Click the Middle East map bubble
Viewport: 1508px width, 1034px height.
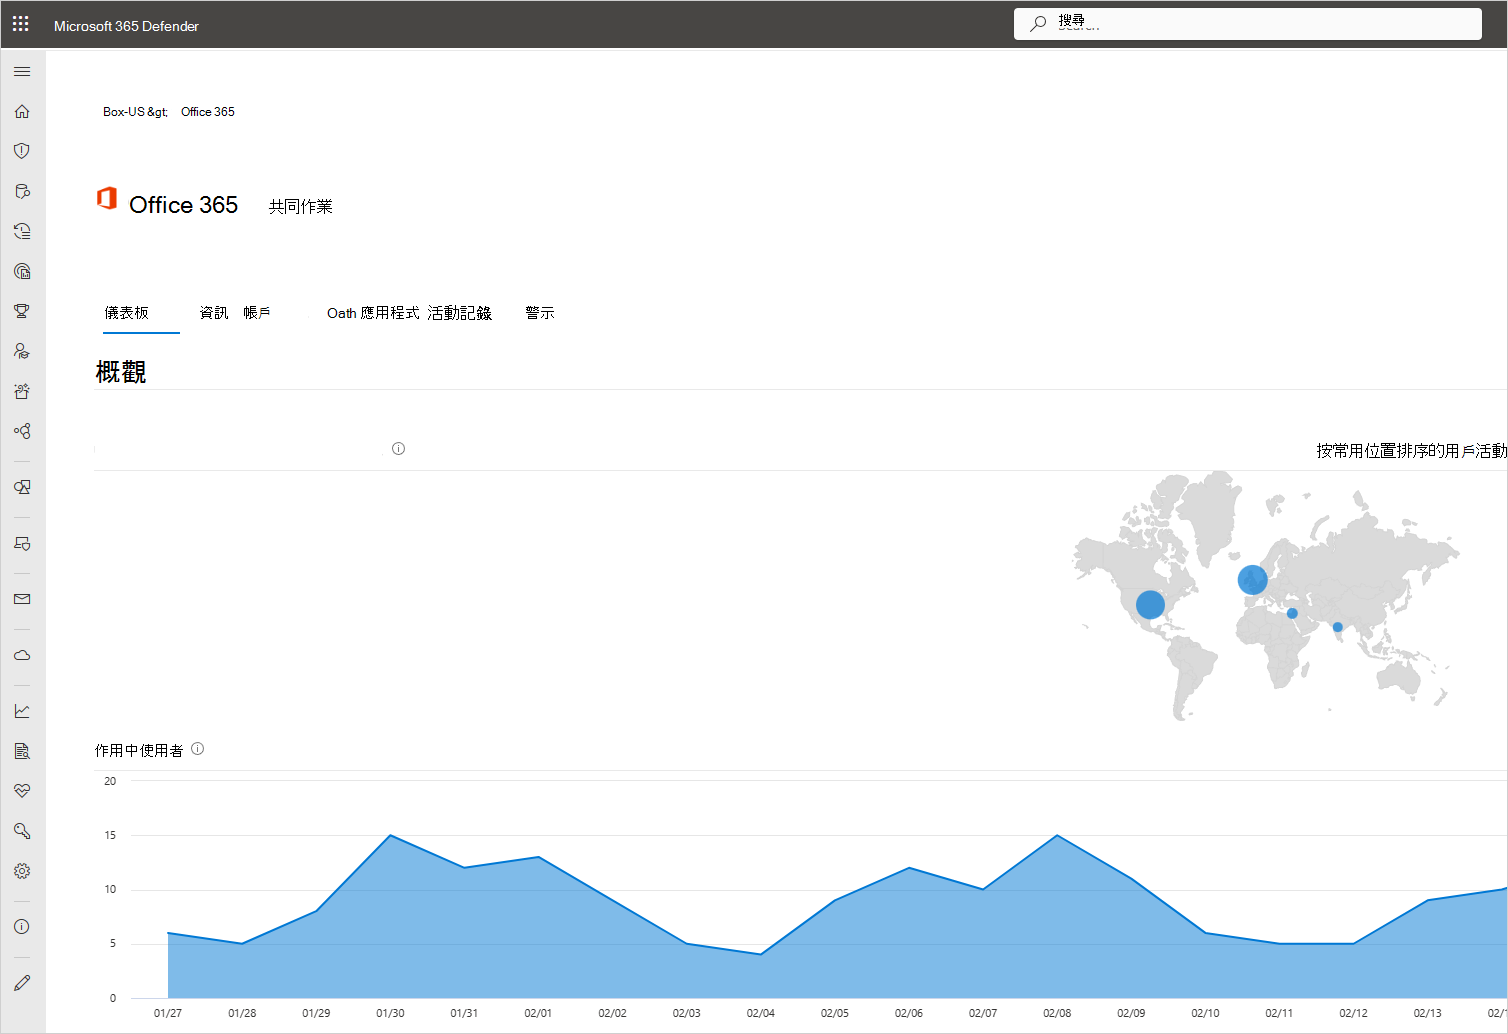coord(1292,613)
